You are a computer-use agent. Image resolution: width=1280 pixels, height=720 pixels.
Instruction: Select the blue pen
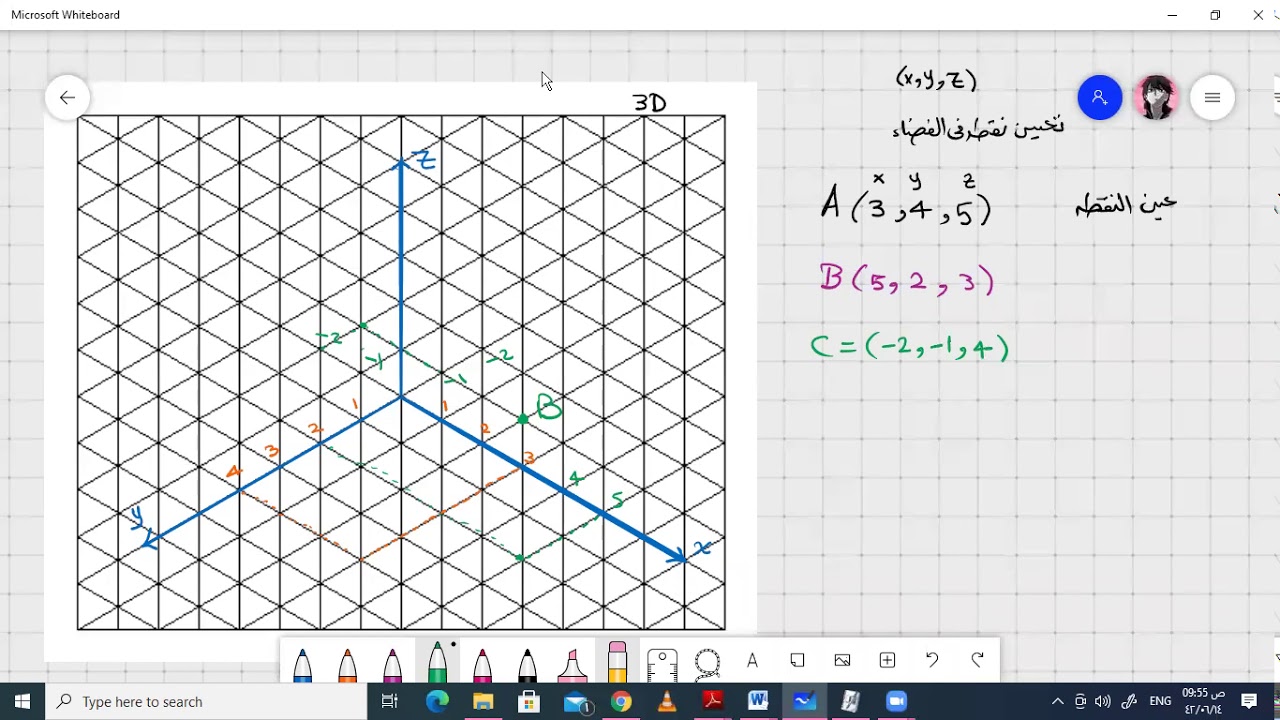pos(302,665)
